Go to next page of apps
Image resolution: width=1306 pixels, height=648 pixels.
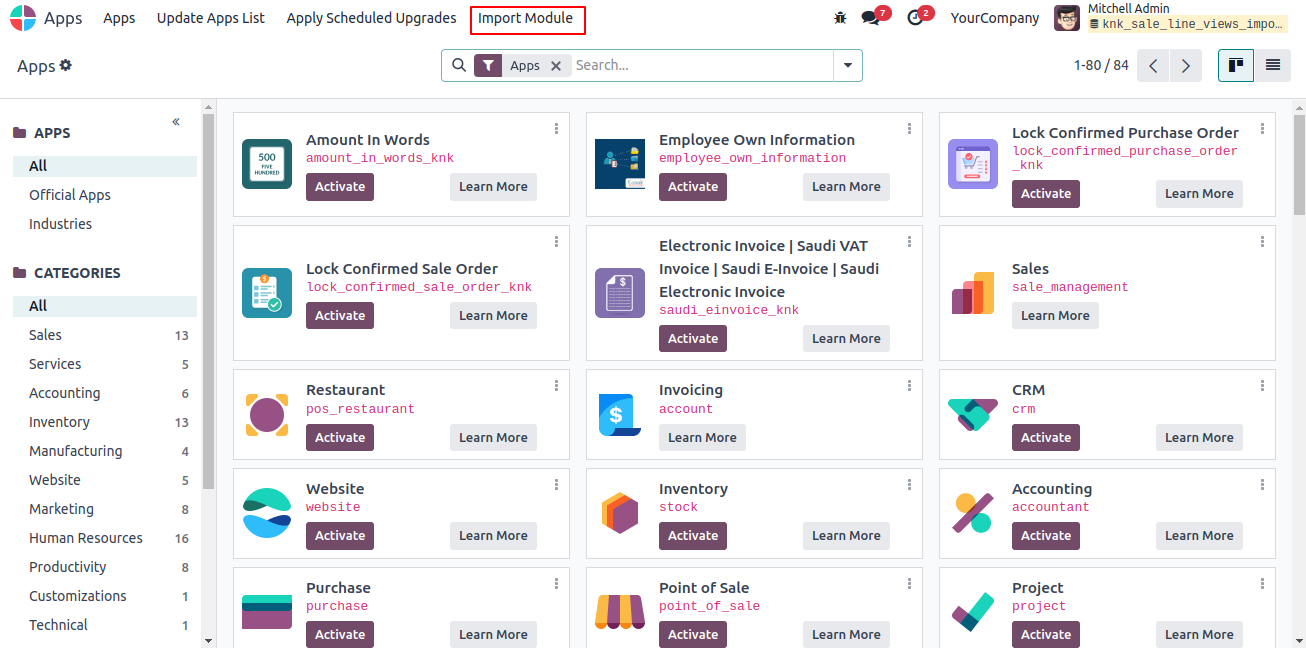point(1185,65)
